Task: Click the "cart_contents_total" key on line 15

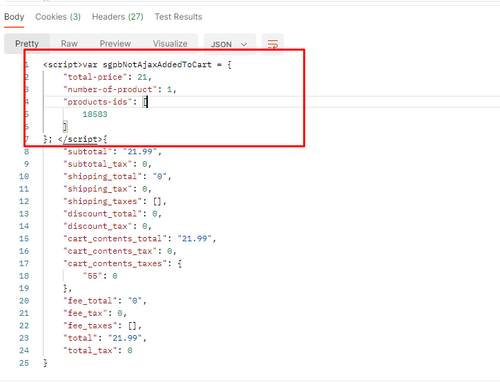Action: point(115,239)
